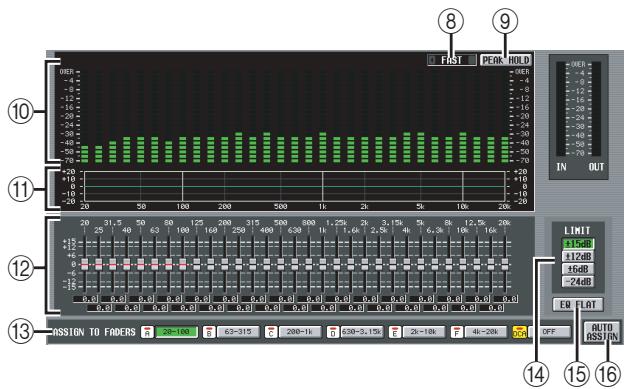
Task: Click the 4k band fader knob
Action: [x=406, y=264]
